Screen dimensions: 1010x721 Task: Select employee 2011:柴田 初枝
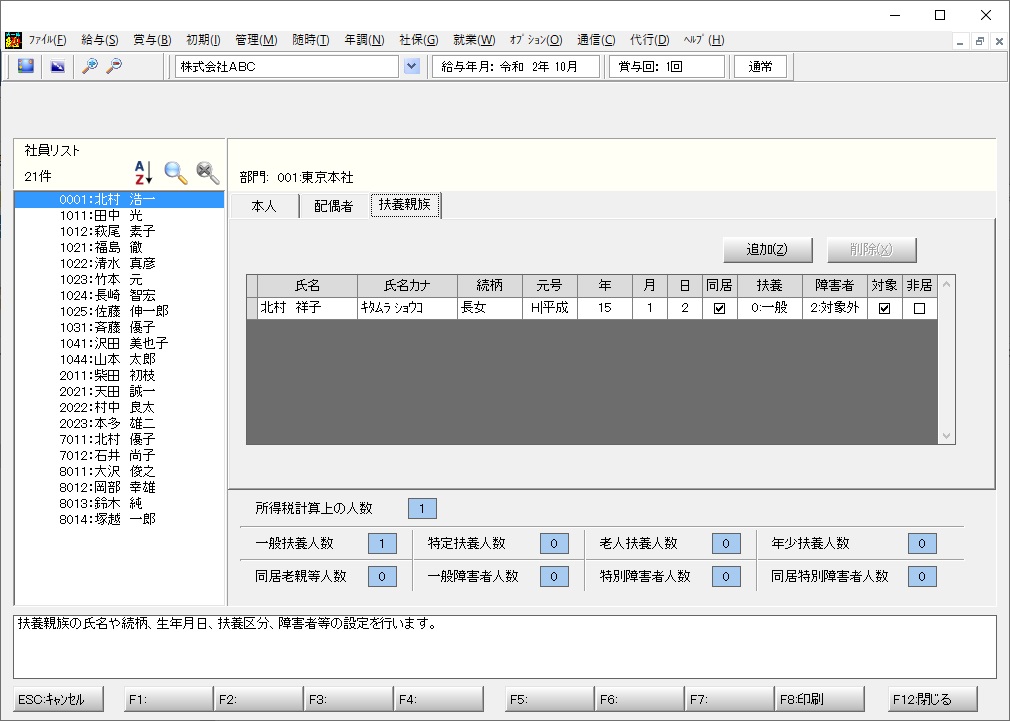(x=119, y=376)
